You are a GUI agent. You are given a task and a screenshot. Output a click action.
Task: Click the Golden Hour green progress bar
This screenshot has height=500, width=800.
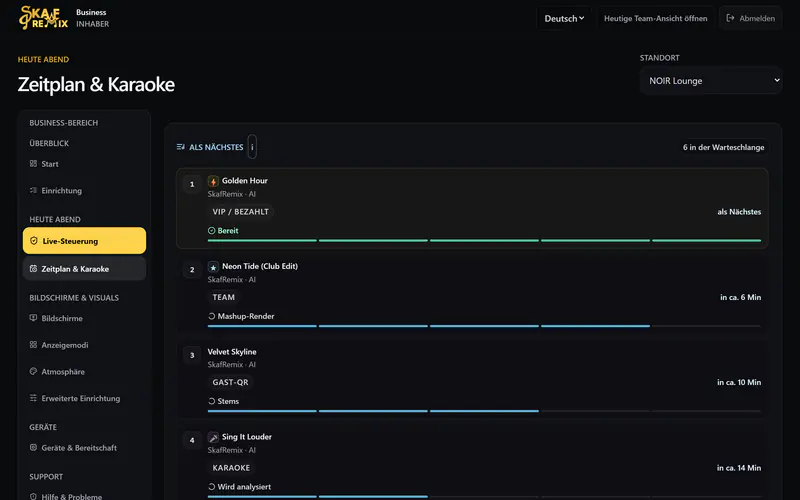click(x=484, y=240)
